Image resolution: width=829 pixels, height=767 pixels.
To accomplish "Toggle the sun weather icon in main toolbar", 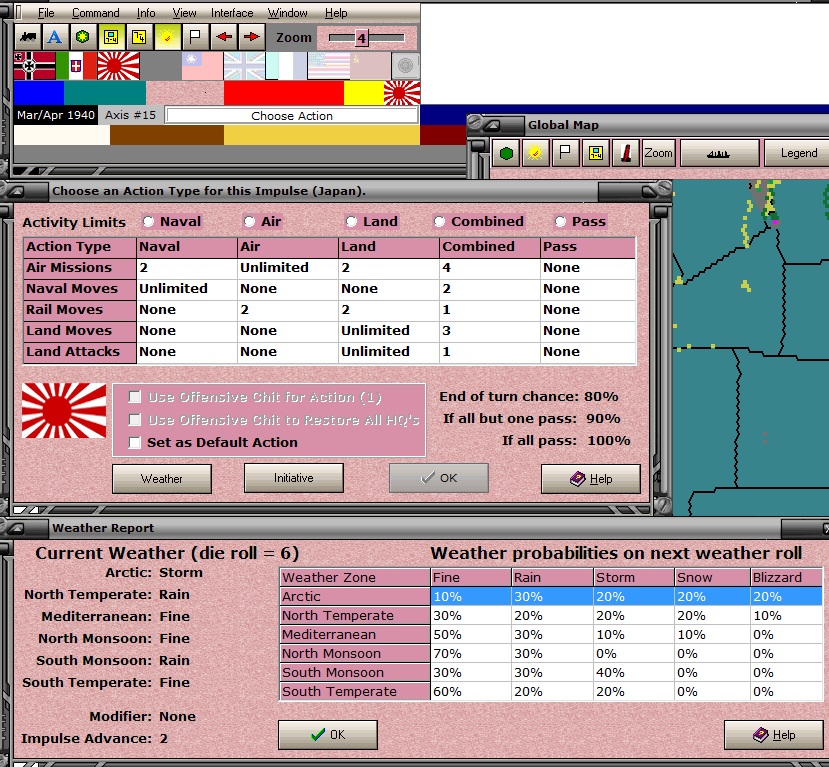I will point(167,37).
